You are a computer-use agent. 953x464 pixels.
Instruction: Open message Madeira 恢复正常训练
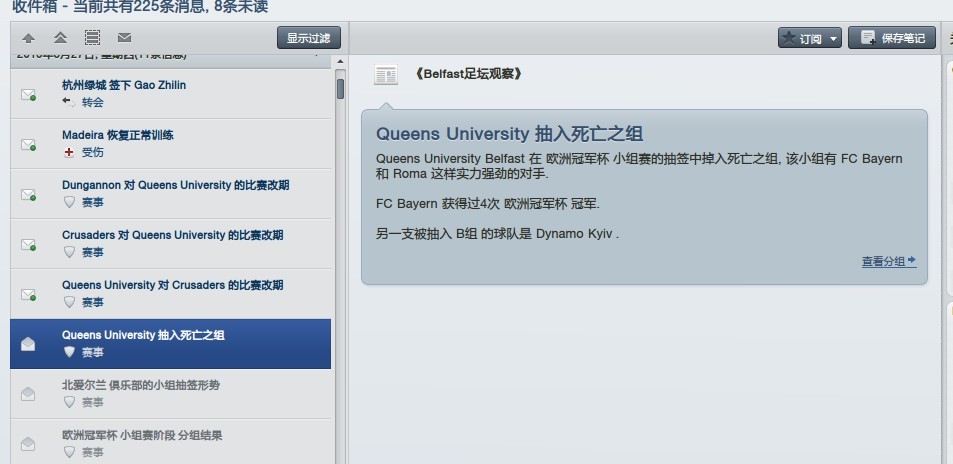tap(171, 144)
